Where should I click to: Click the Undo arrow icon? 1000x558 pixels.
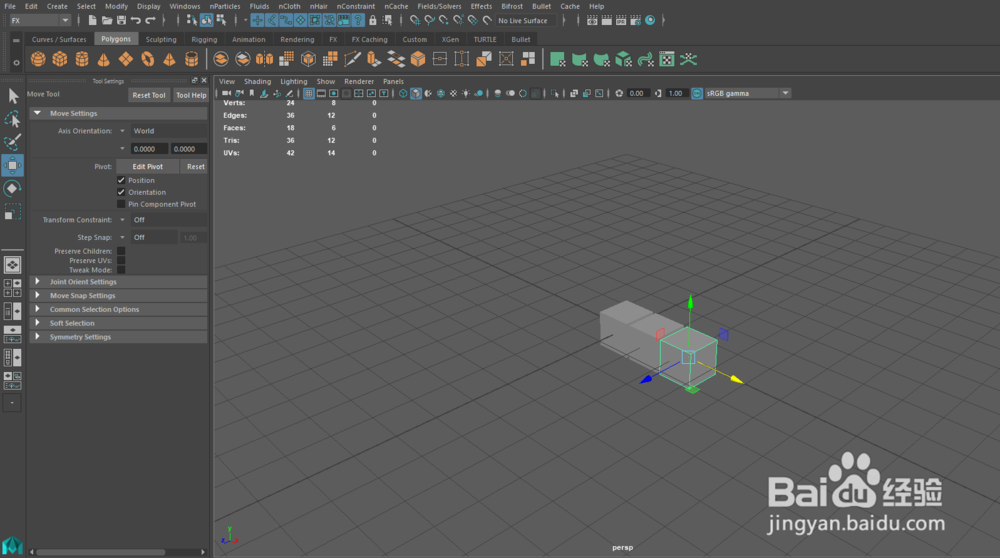(136, 20)
